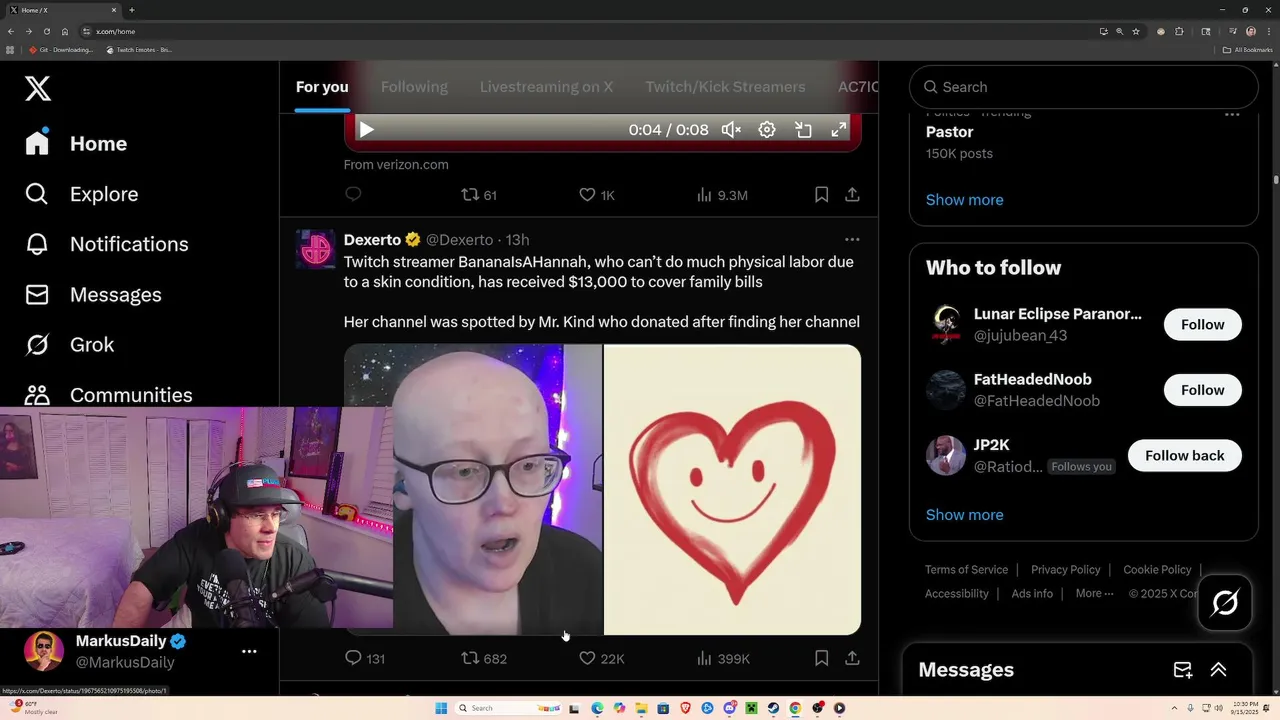The image size is (1280, 720).
Task: Share the Dexerto post
Action: tap(852, 658)
